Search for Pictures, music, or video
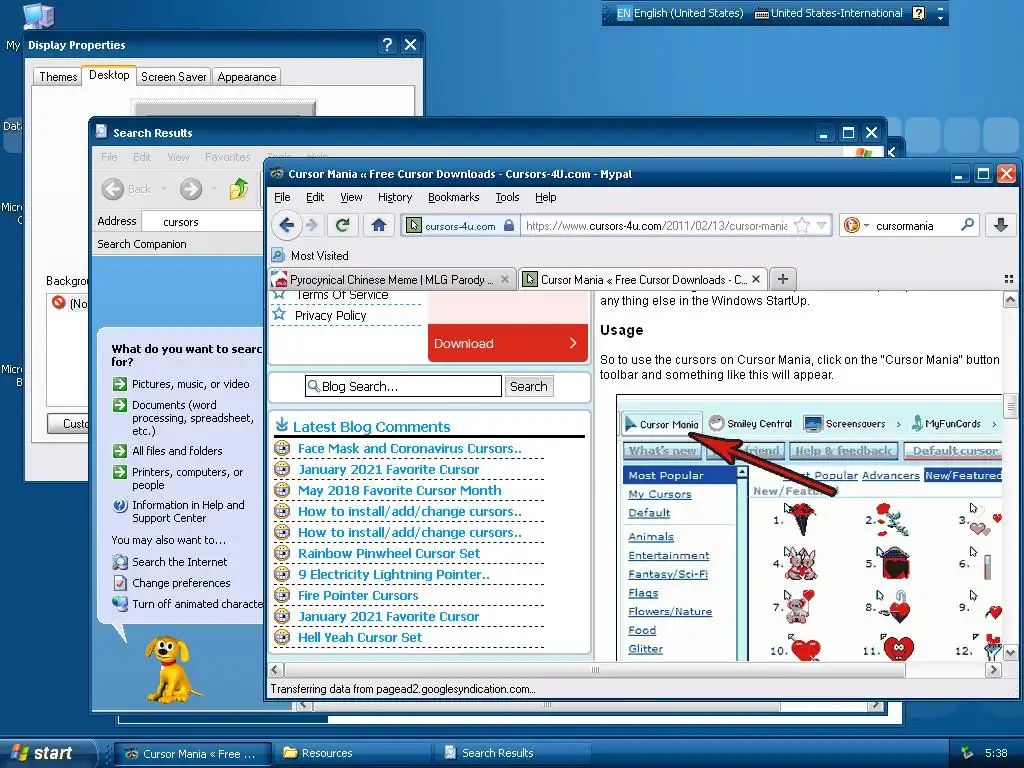The height and width of the screenshot is (768, 1024). point(191,384)
